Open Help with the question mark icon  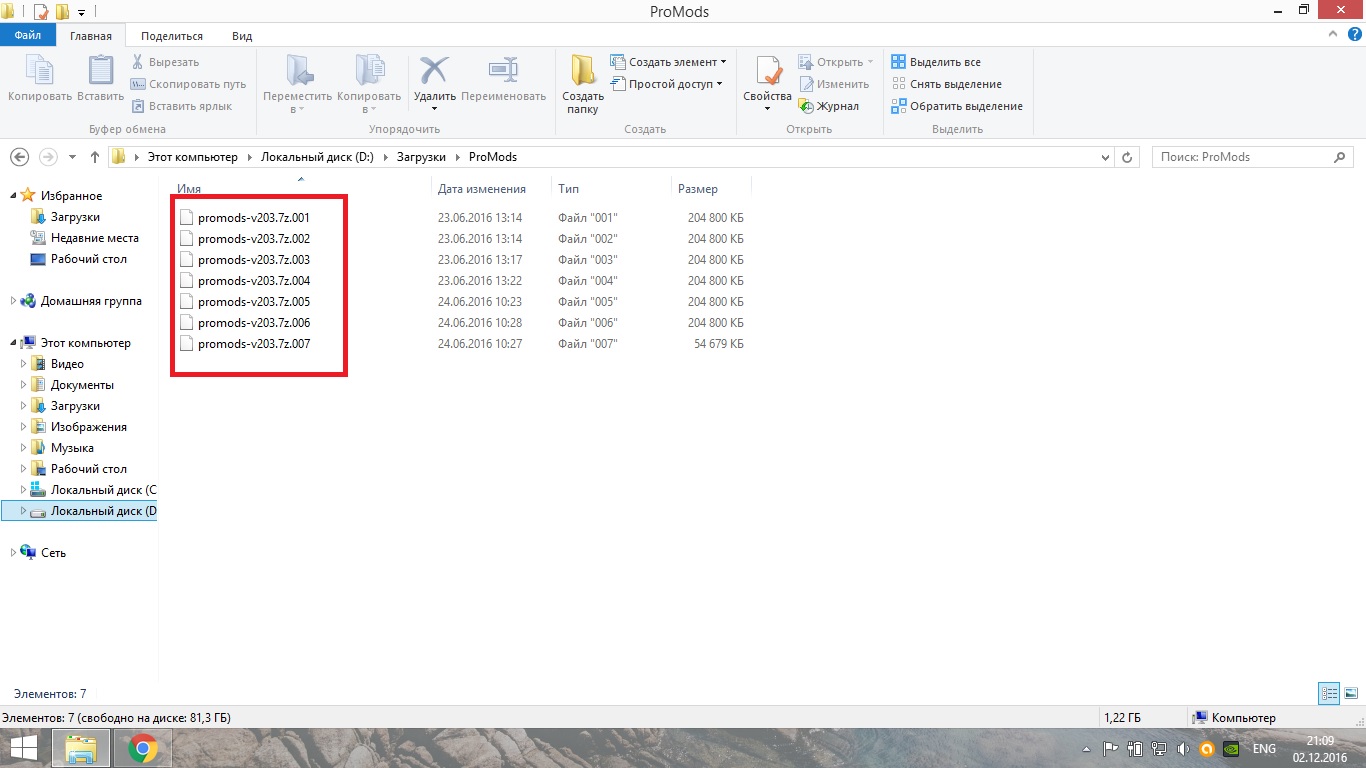pos(1353,35)
